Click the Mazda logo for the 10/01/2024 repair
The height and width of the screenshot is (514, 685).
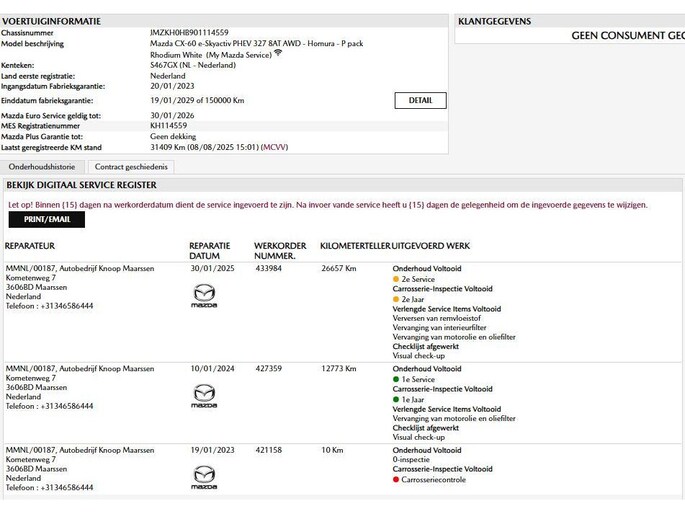[203, 396]
